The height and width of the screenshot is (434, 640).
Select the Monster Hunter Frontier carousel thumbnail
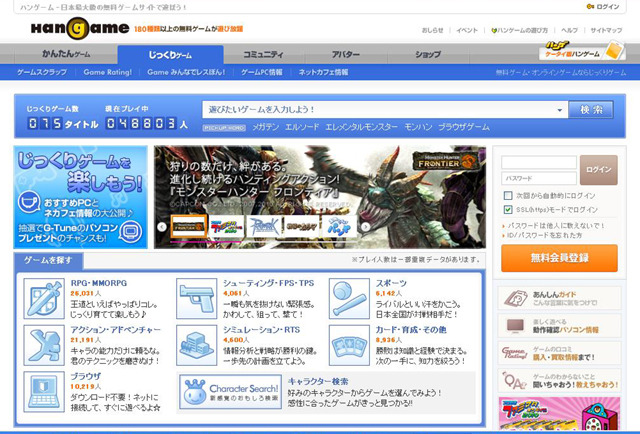click(x=189, y=226)
